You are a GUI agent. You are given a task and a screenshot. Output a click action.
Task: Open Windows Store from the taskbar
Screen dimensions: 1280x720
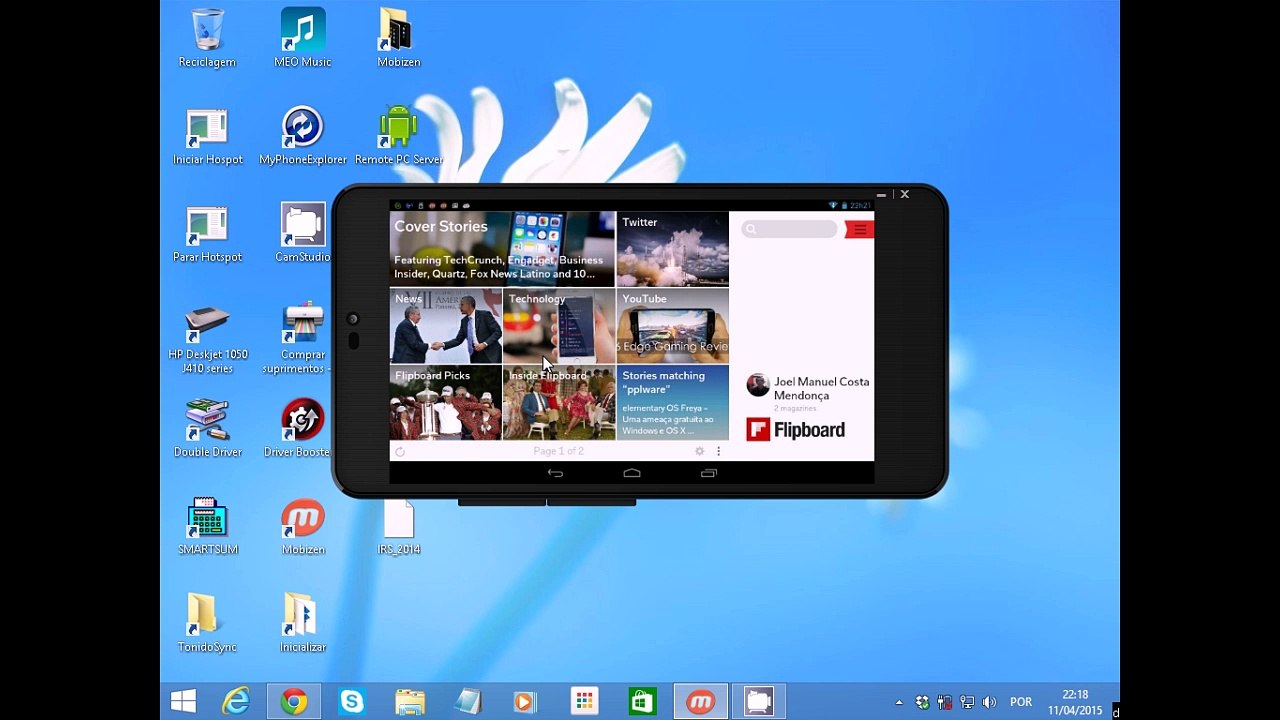[642, 702]
